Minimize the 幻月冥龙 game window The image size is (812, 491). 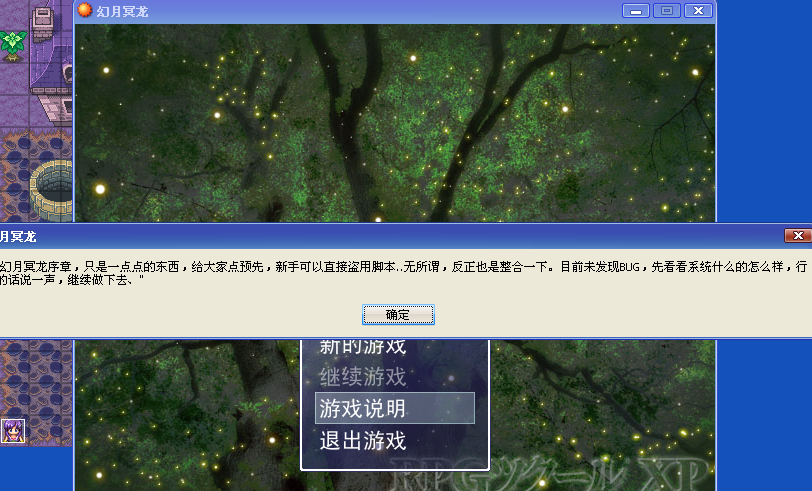pos(635,10)
